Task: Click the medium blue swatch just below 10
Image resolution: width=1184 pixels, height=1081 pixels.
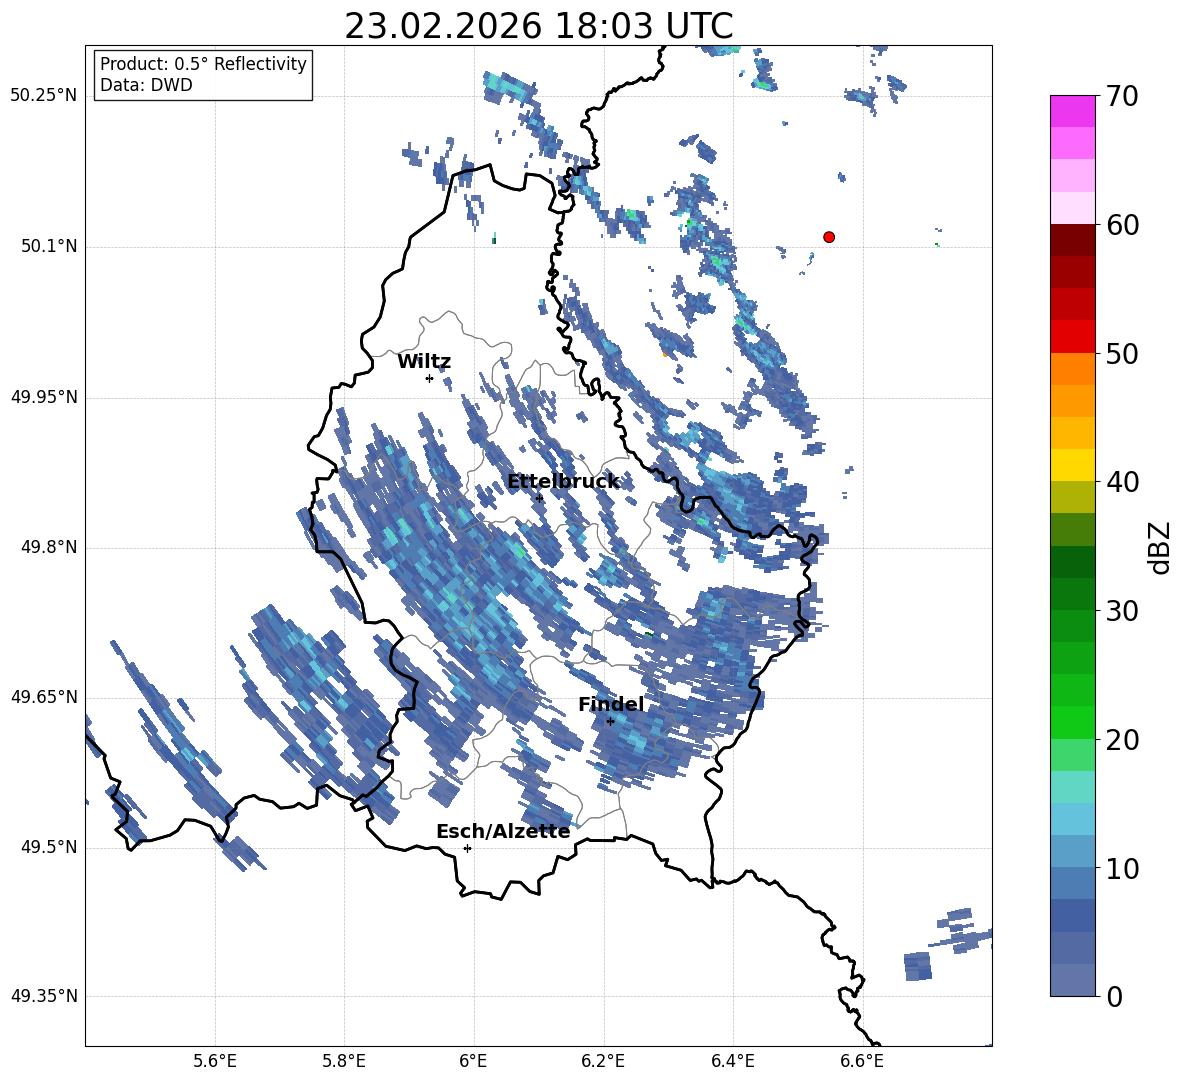Action: point(1072,883)
